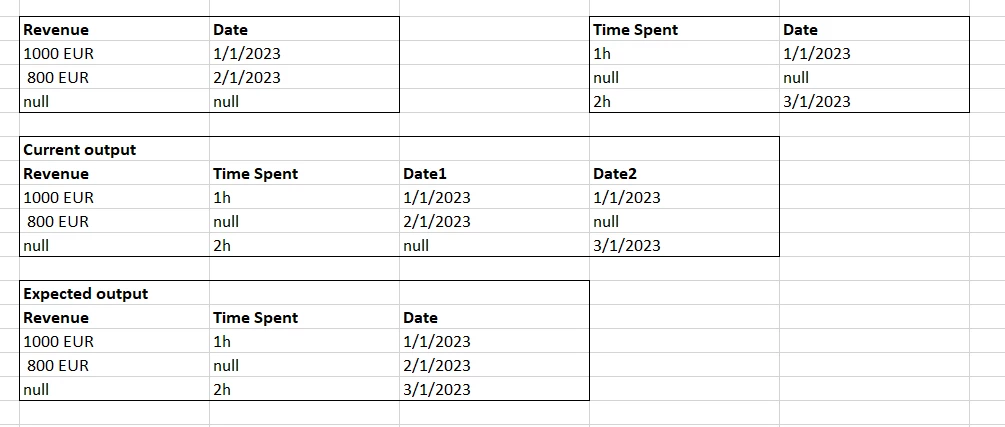
Task: Click 1000 EUR in the top-left table
Action: click(x=114, y=53)
